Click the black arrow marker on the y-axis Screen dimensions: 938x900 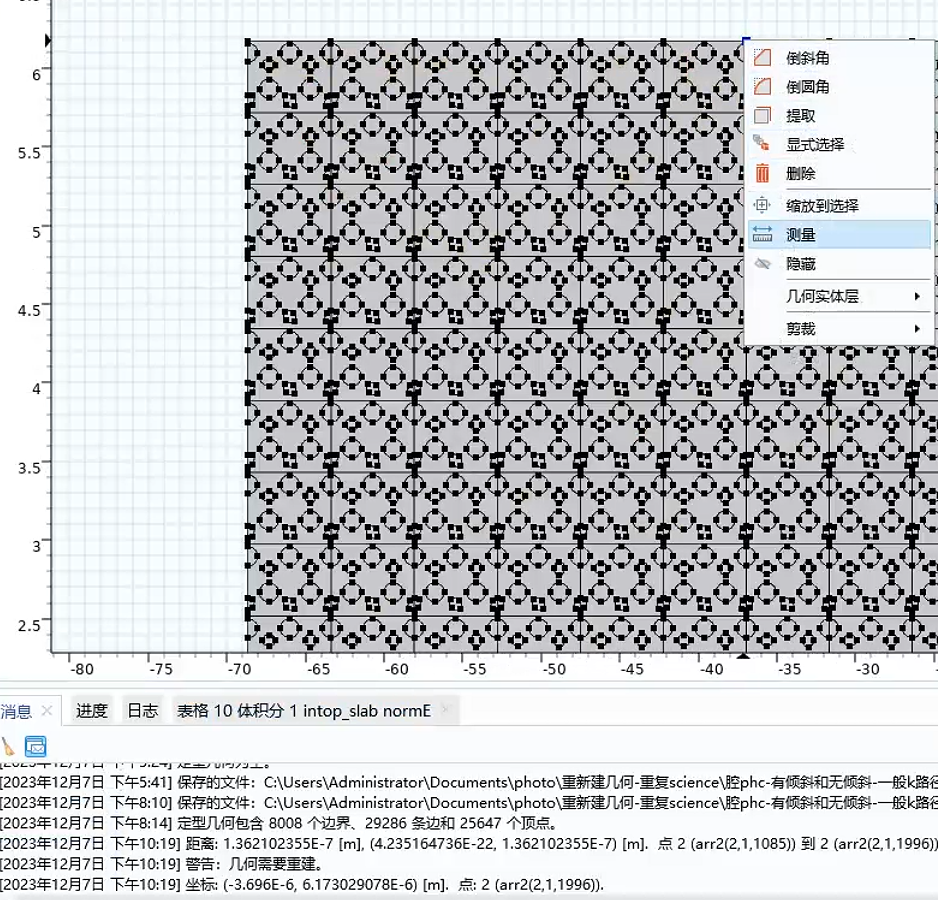click(x=48, y=41)
